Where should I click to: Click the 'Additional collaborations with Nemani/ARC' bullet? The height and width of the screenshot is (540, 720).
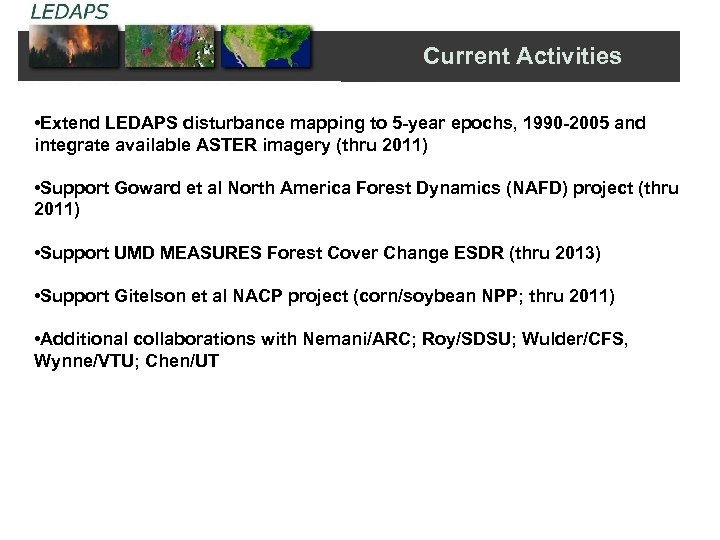click(331, 350)
